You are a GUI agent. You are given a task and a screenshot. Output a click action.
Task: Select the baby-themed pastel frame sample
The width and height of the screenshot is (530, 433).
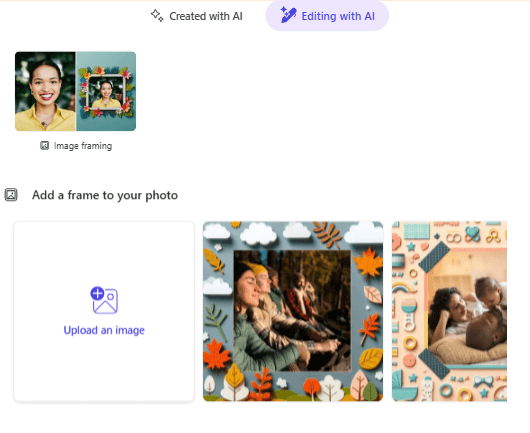point(449,311)
